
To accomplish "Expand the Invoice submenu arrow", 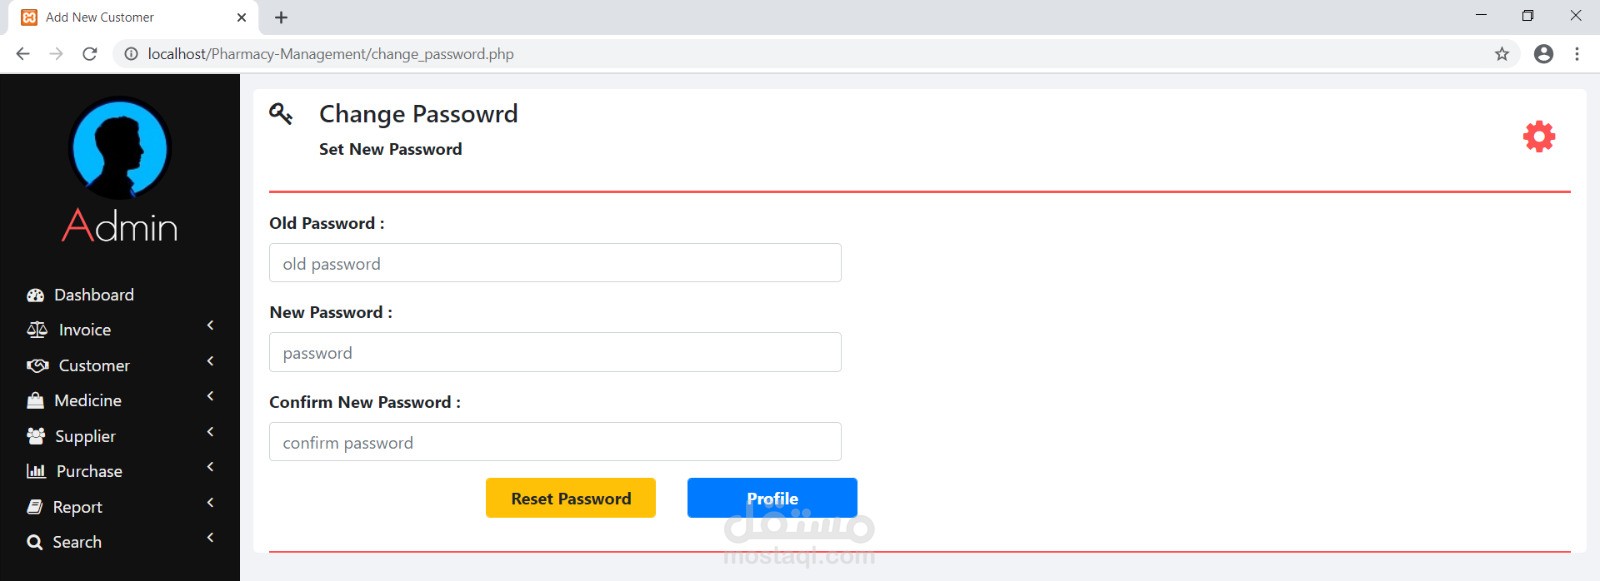I will pos(210,326).
